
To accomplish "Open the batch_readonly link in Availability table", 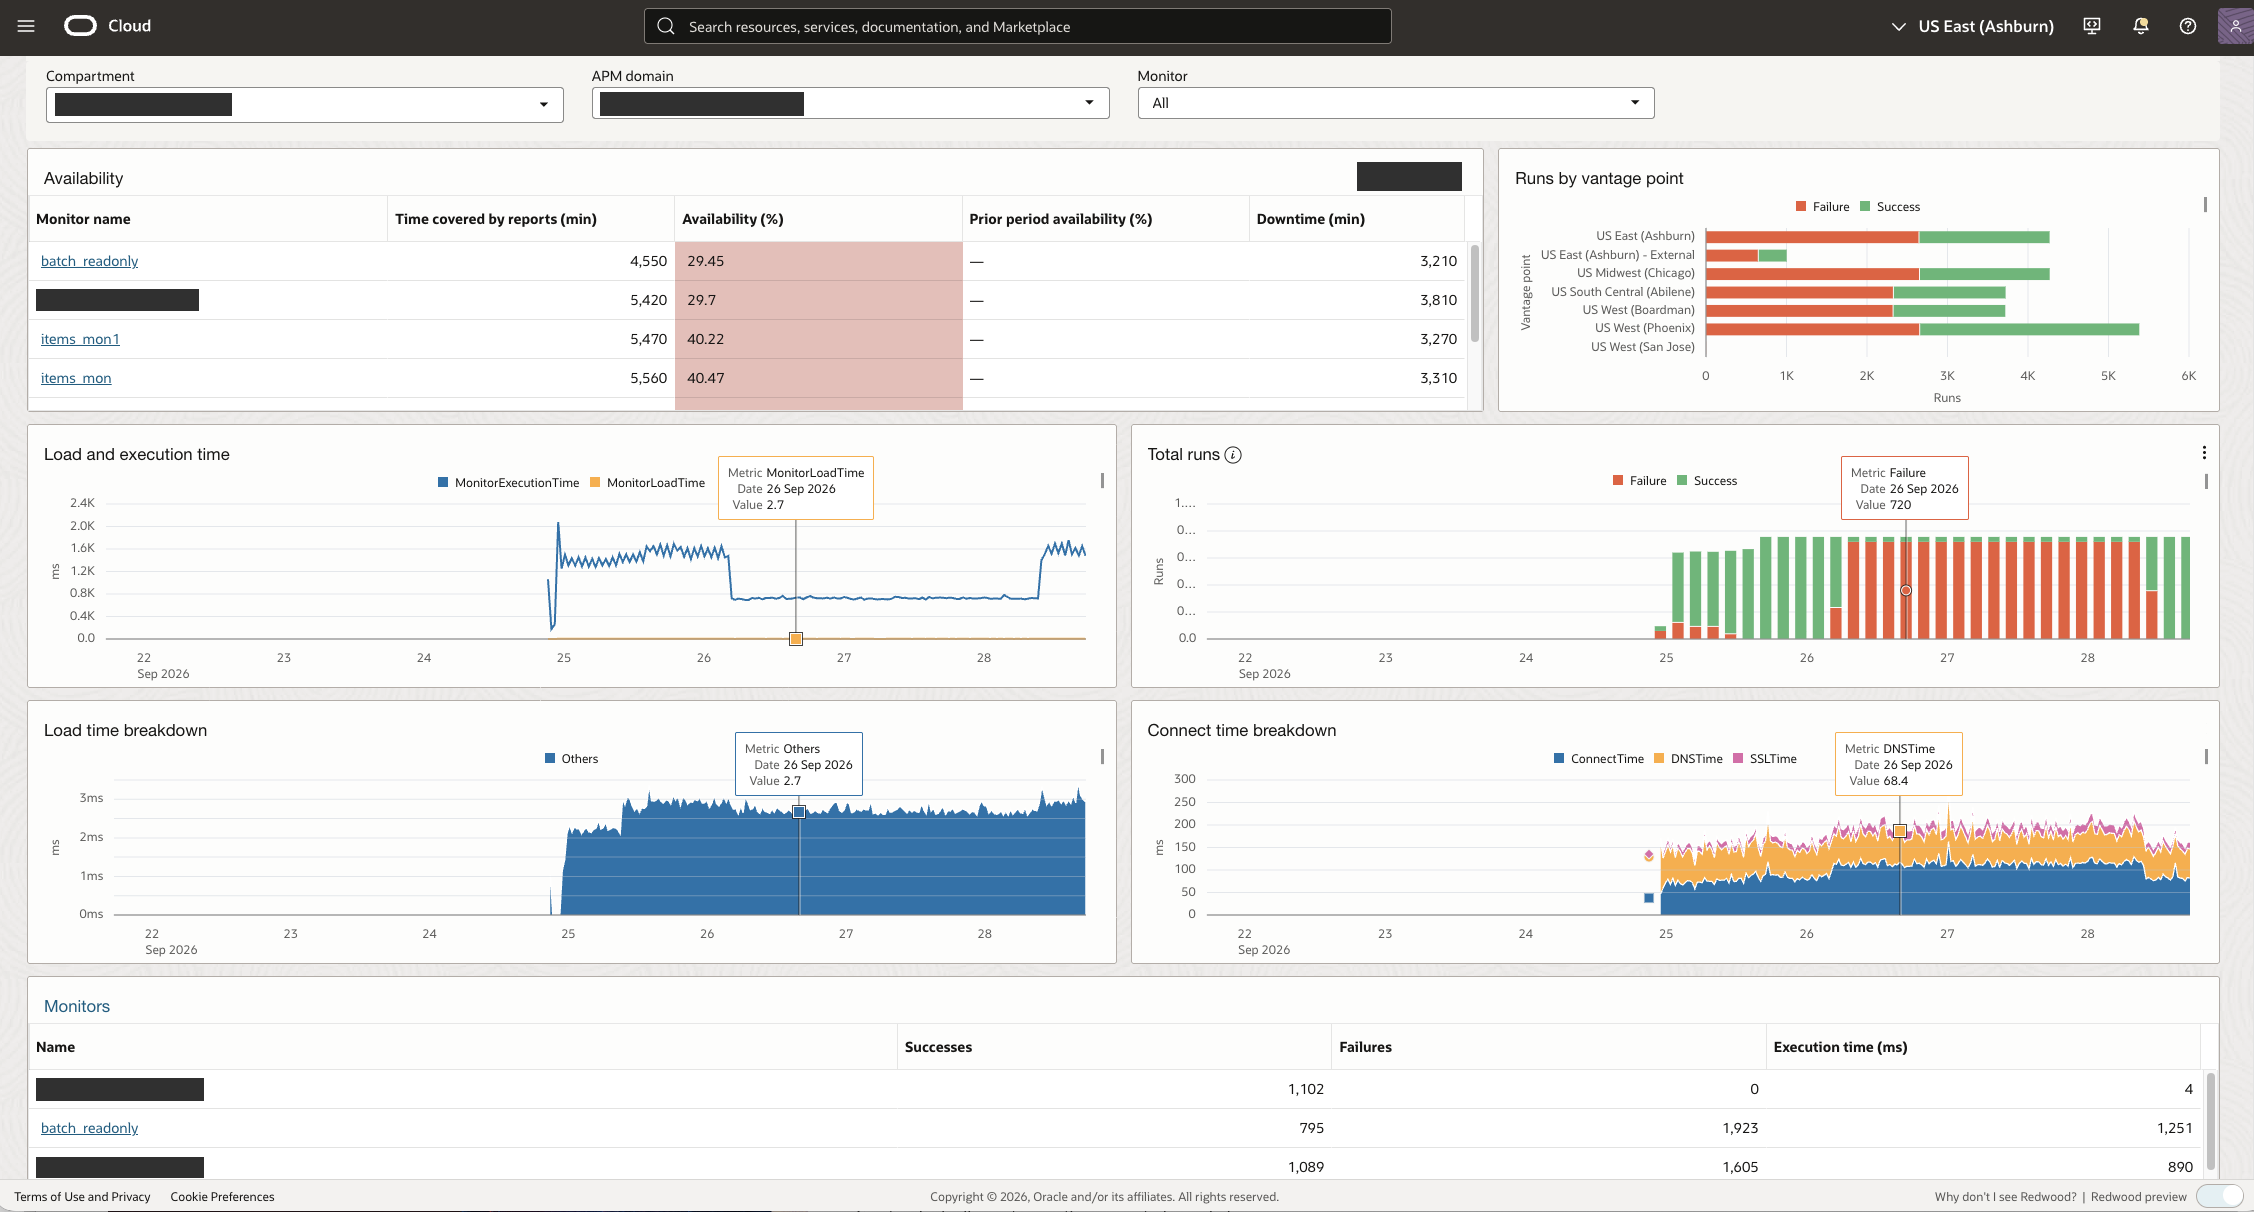I will pos(89,261).
